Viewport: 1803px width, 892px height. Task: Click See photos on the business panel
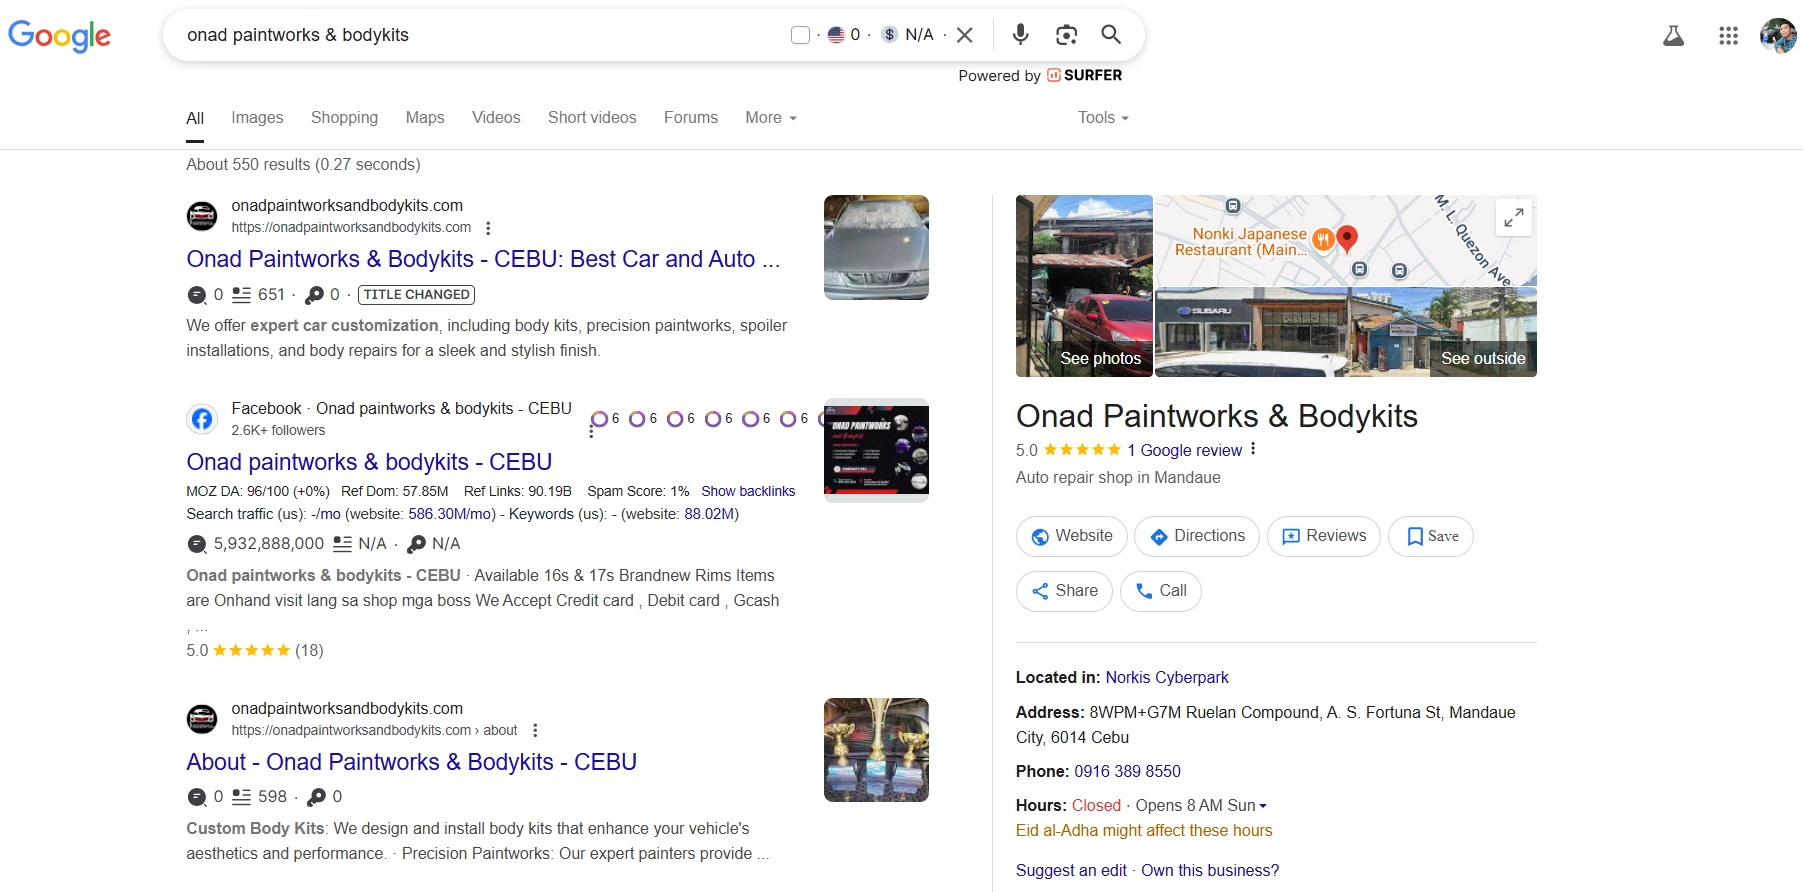pos(1084,286)
